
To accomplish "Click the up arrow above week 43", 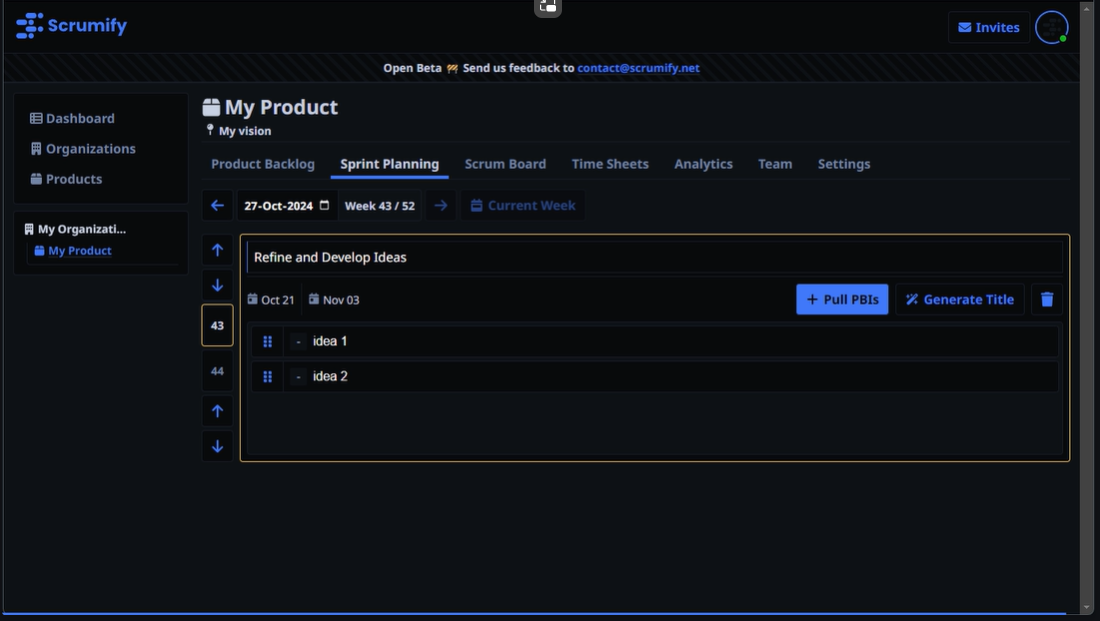I will point(217,250).
